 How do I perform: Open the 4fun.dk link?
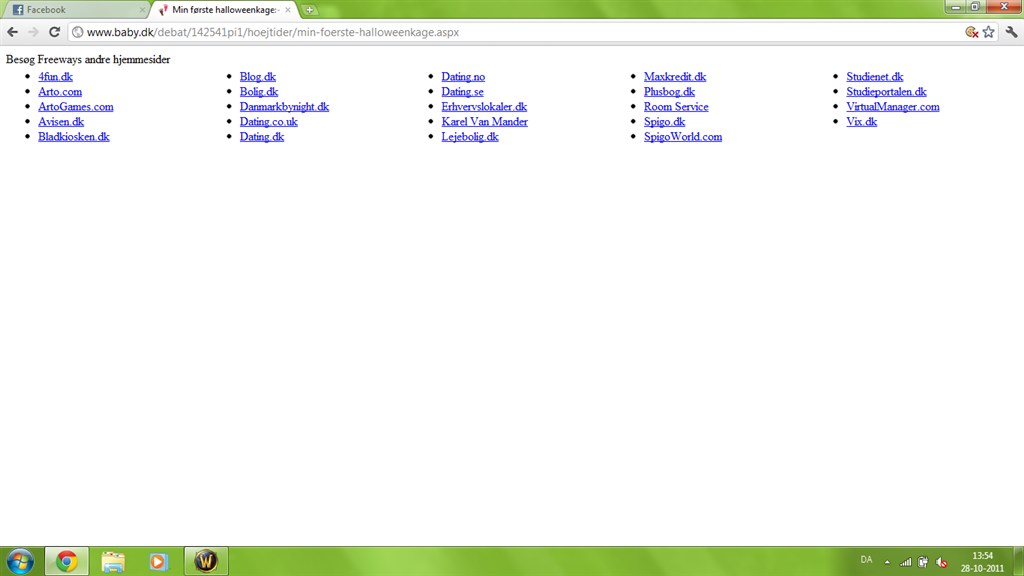(x=56, y=76)
